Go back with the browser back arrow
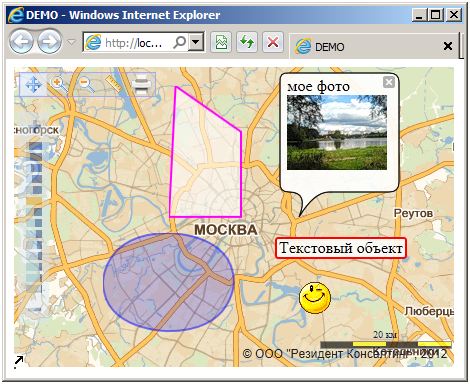Screen dimensions: 470x384 tap(21, 42)
